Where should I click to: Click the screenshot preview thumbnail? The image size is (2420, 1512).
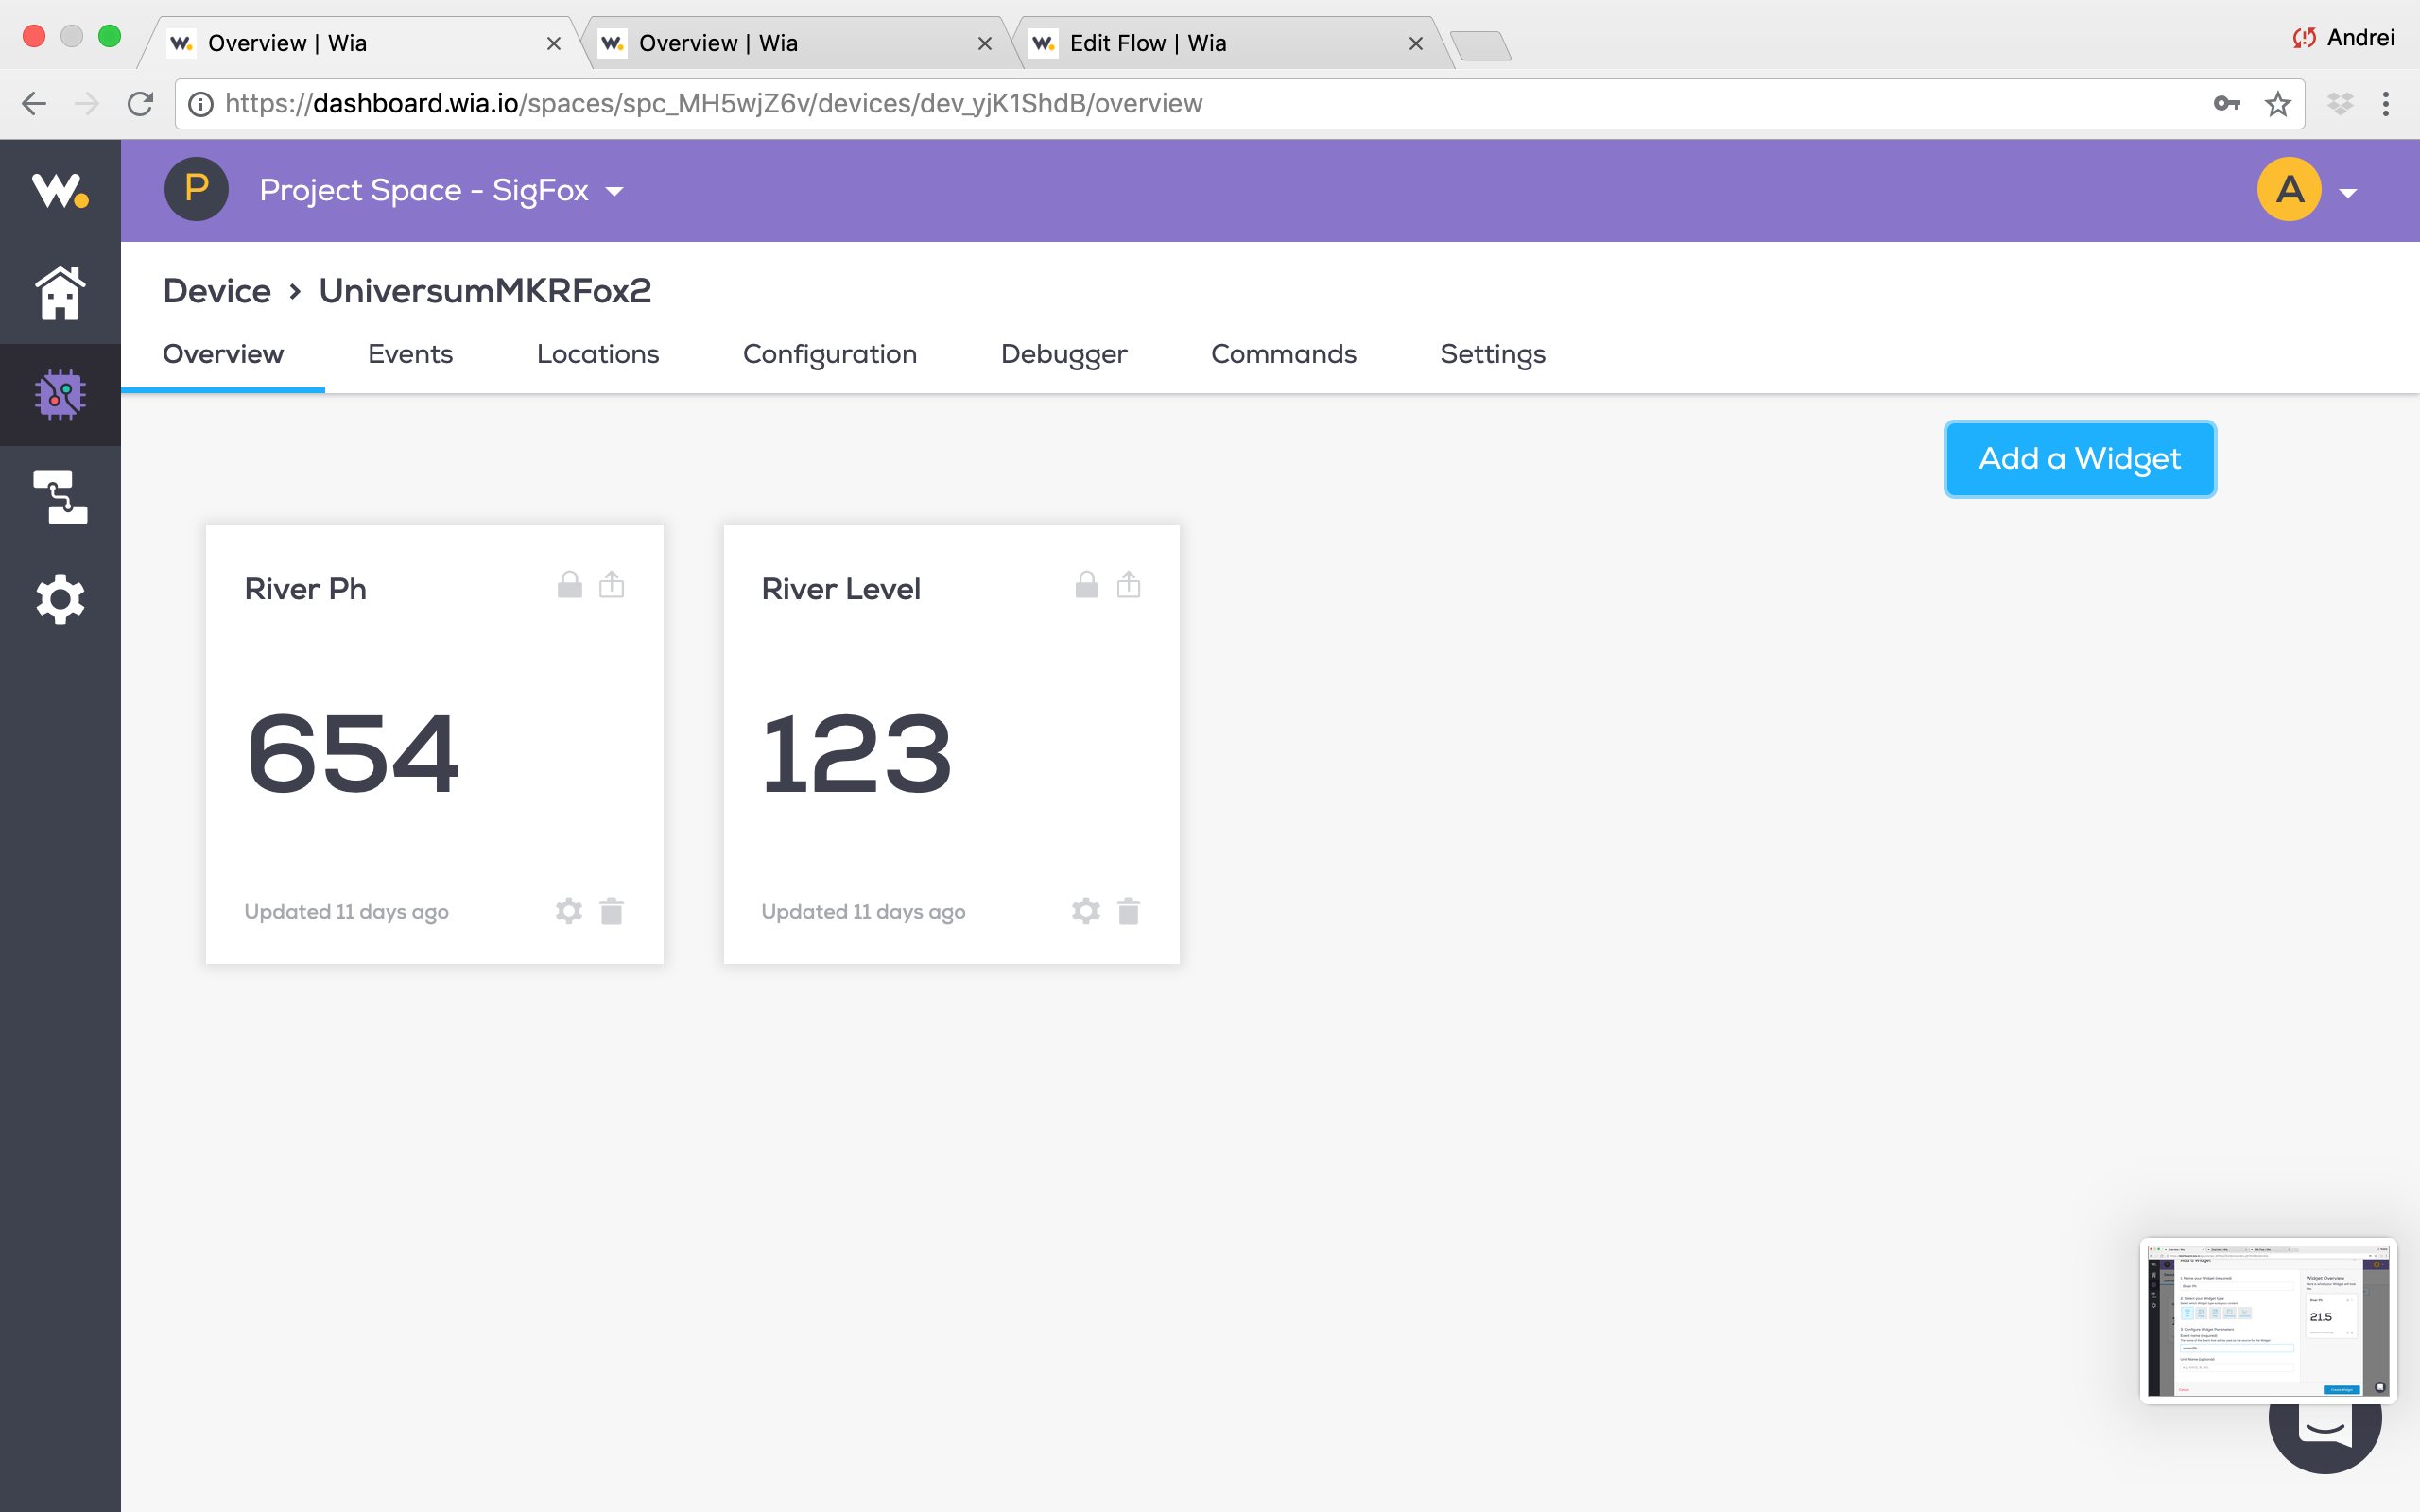point(2267,1320)
